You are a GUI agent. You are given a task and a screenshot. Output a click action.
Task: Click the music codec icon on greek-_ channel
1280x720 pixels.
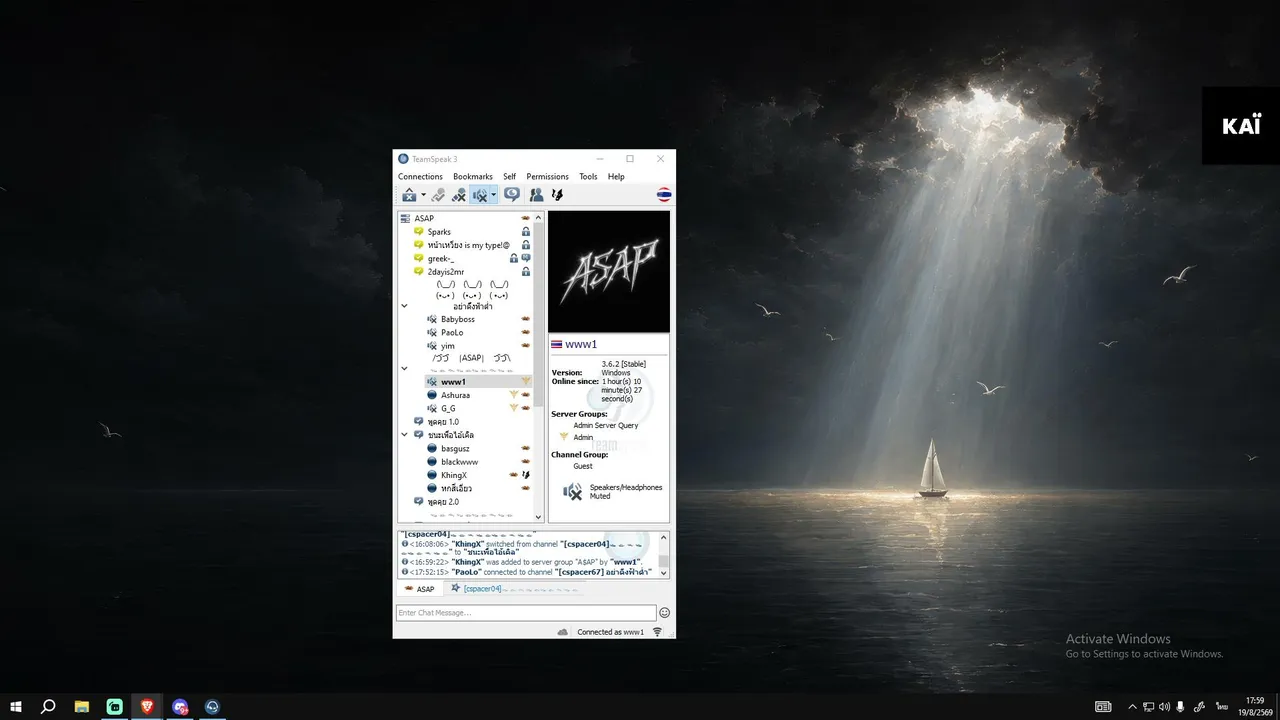526,258
